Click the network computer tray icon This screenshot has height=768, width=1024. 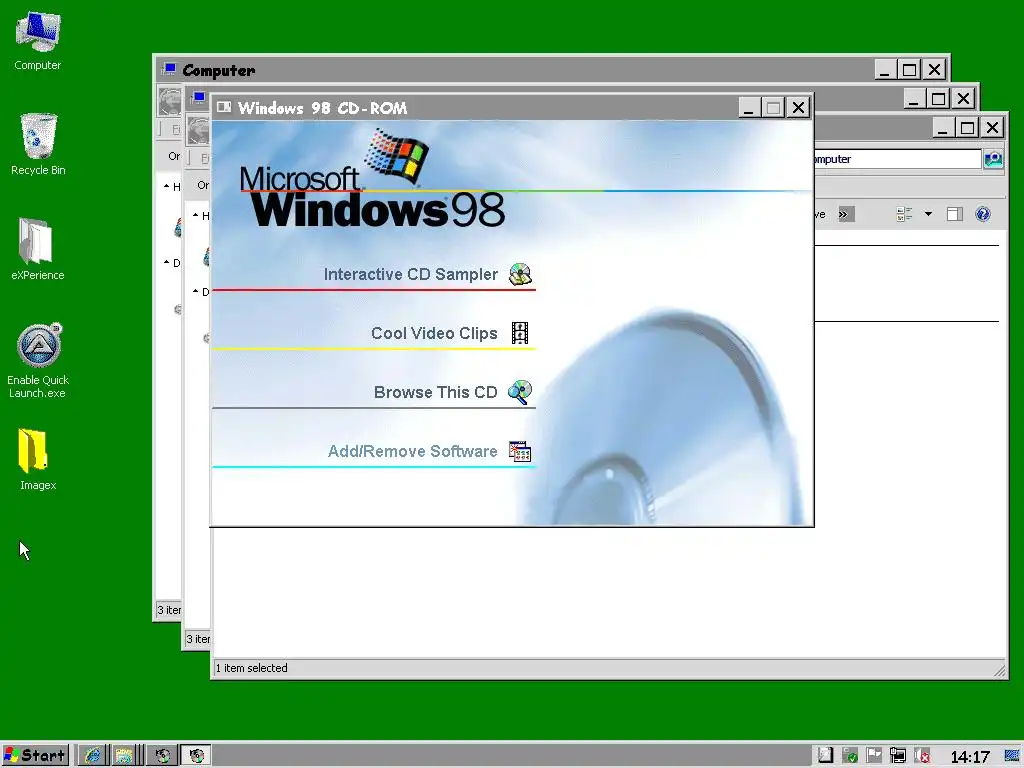click(x=898, y=756)
